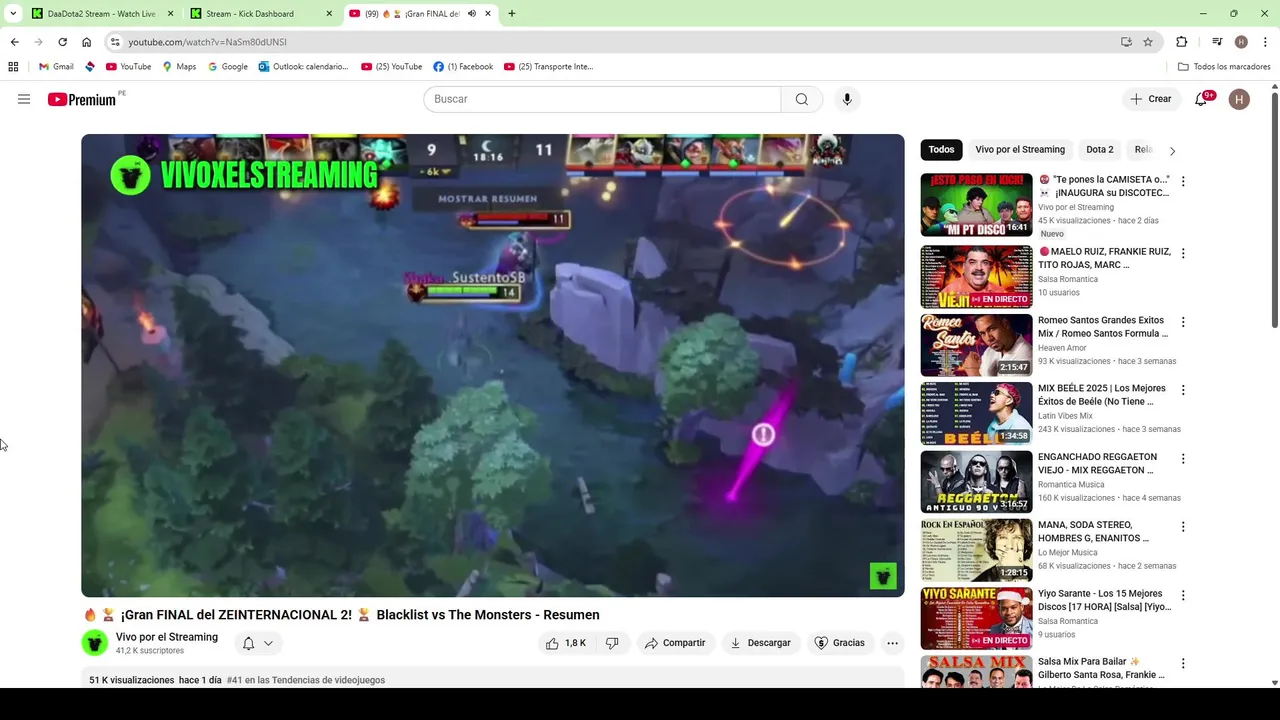Open the #41 Tendencias de videojuegos link
The width and height of the screenshot is (1280, 720).
[306, 680]
